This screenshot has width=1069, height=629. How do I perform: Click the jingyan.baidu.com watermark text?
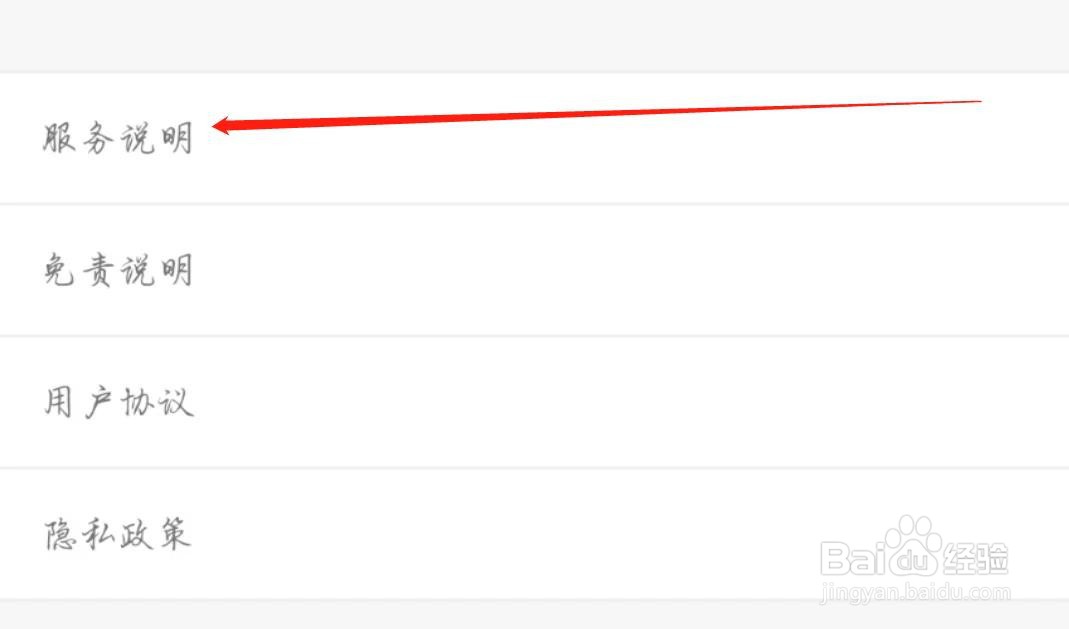[915, 592]
